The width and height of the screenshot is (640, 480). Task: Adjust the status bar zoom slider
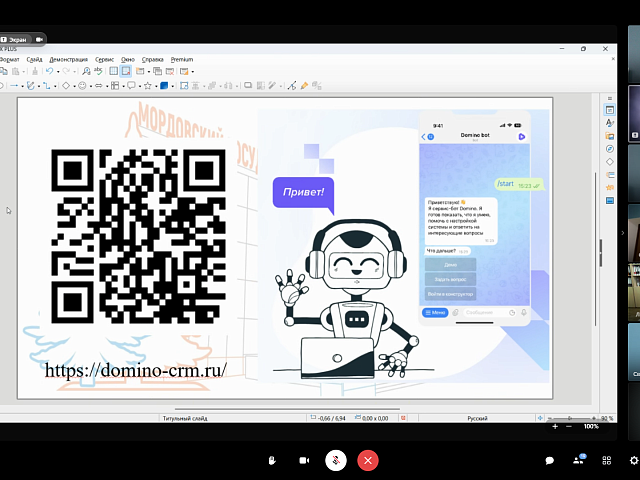click(570, 418)
